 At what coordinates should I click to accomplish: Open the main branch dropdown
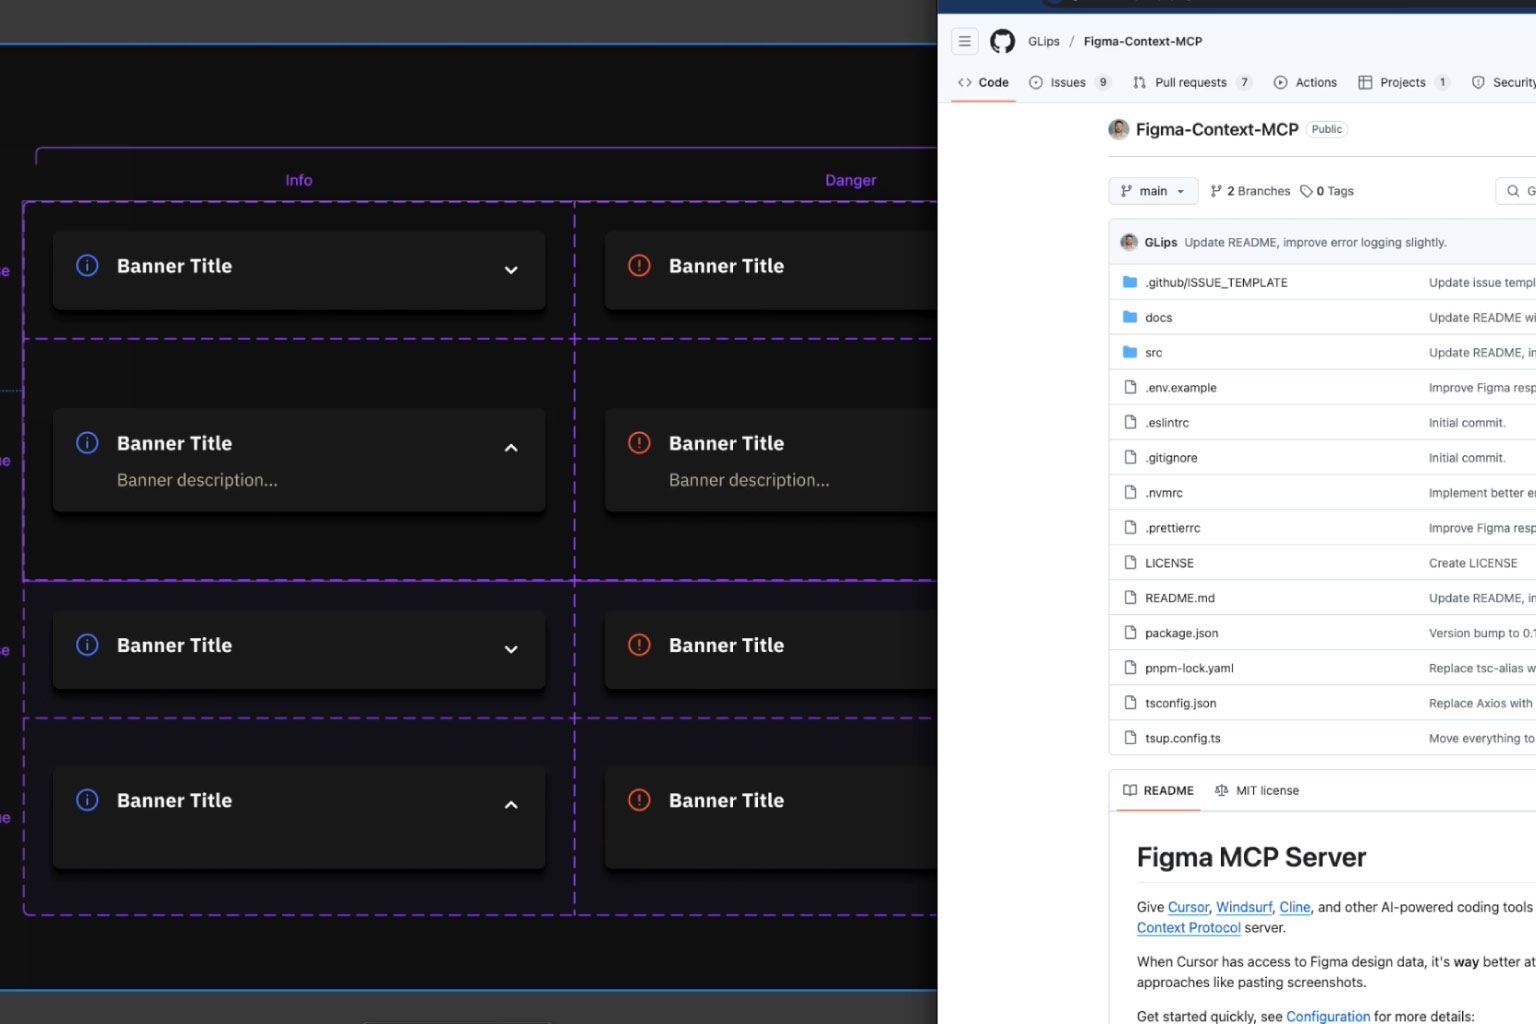(1152, 190)
